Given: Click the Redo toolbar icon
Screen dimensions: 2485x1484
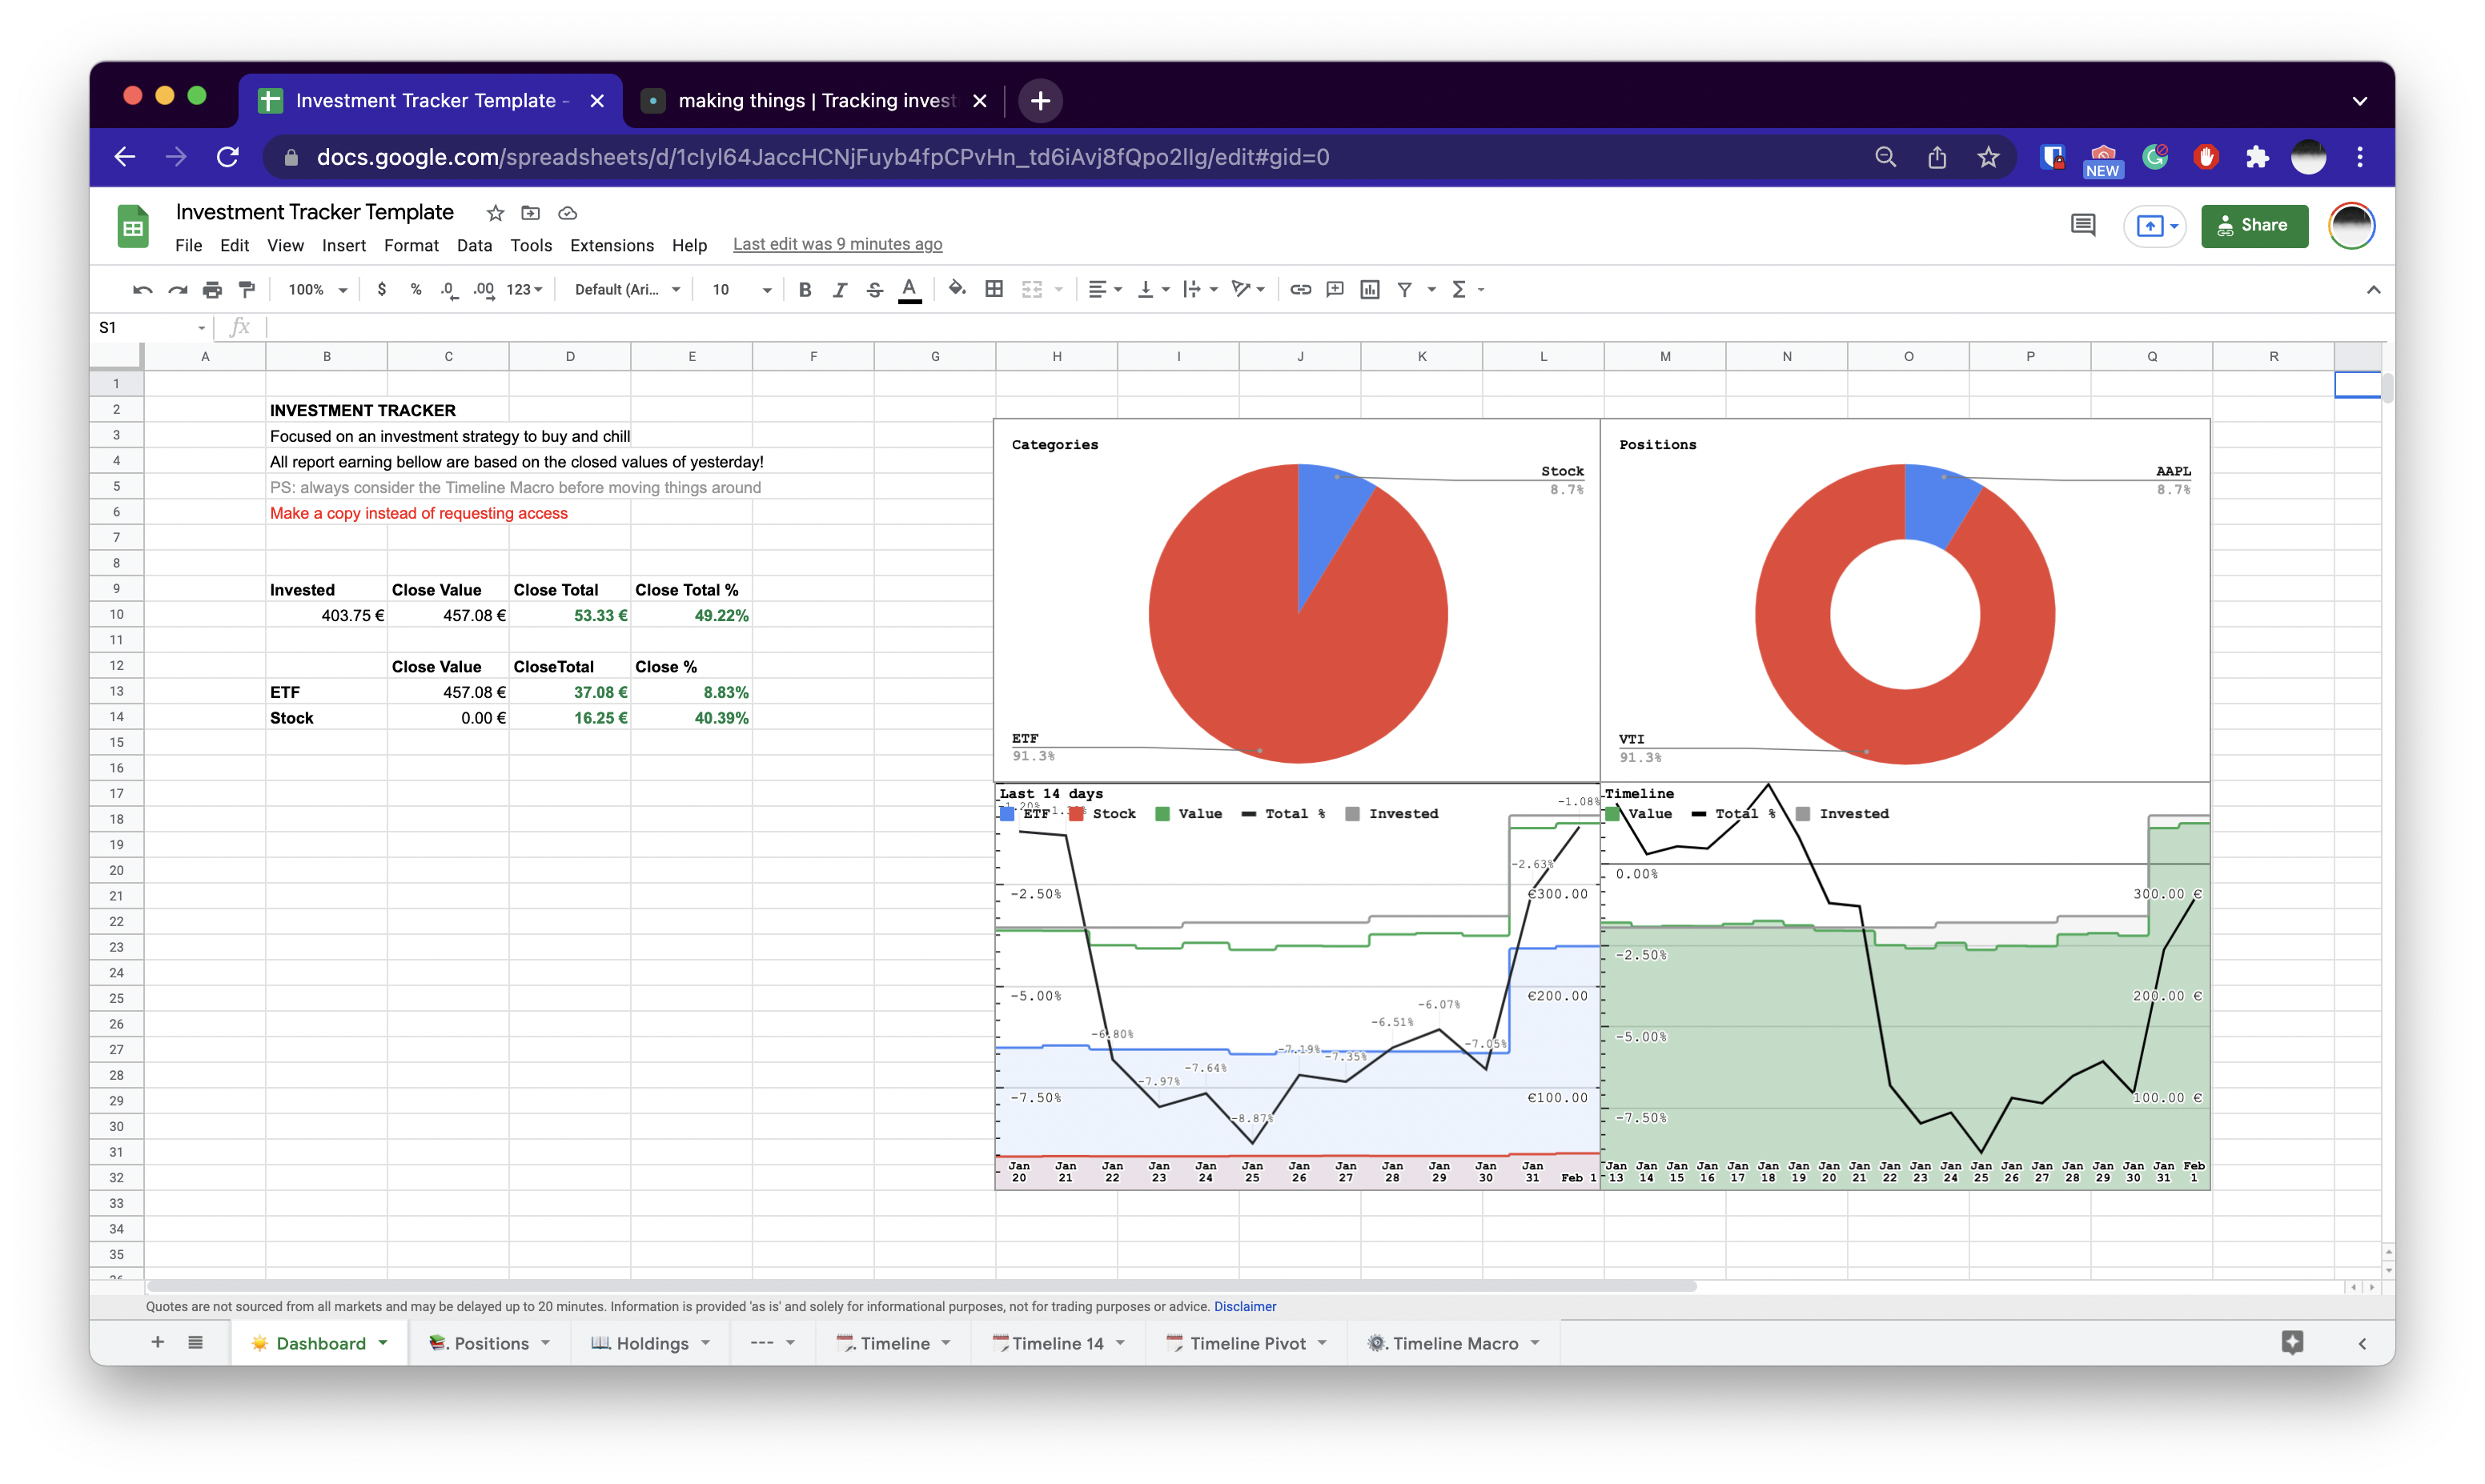Looking at the screenshot, I should pyautogui.click(x=177, y=290).
